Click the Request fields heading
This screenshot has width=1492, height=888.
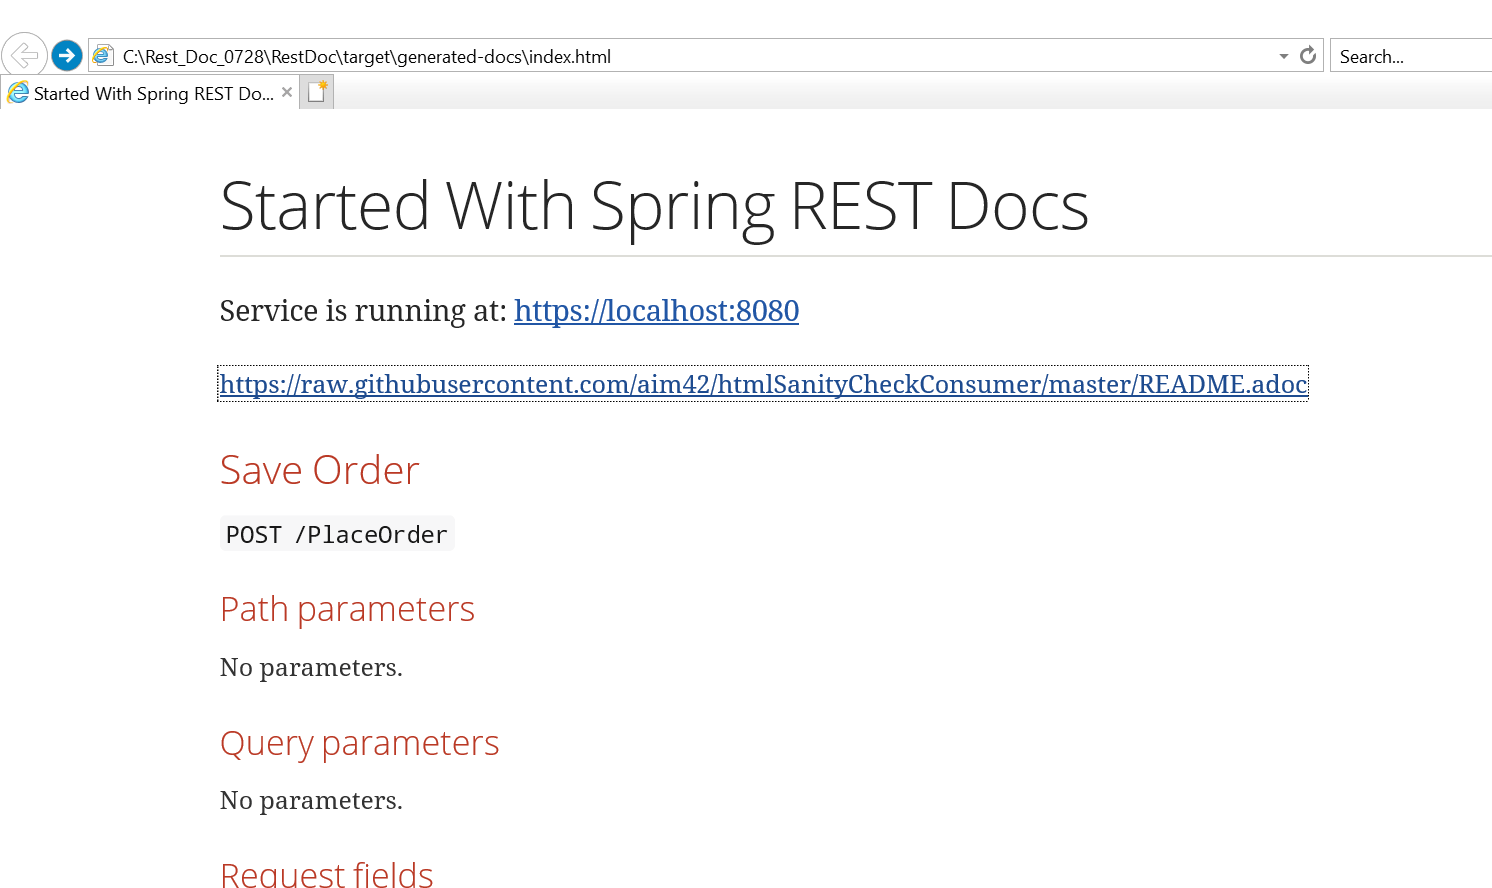pos(326,874)
